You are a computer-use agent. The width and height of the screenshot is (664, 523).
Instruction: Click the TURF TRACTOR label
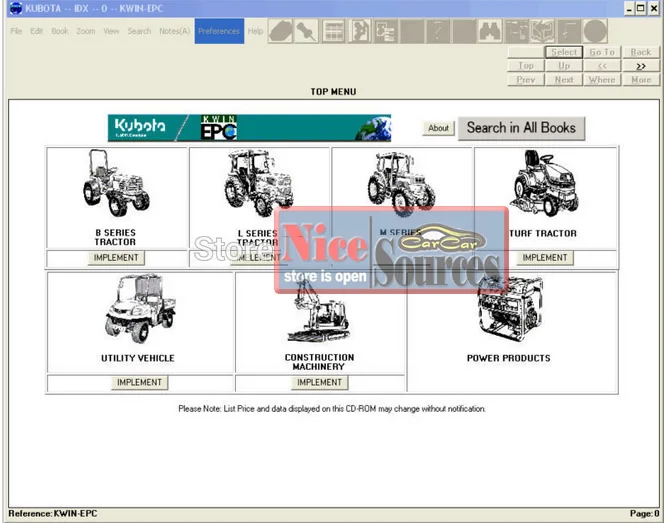[543, 233]
